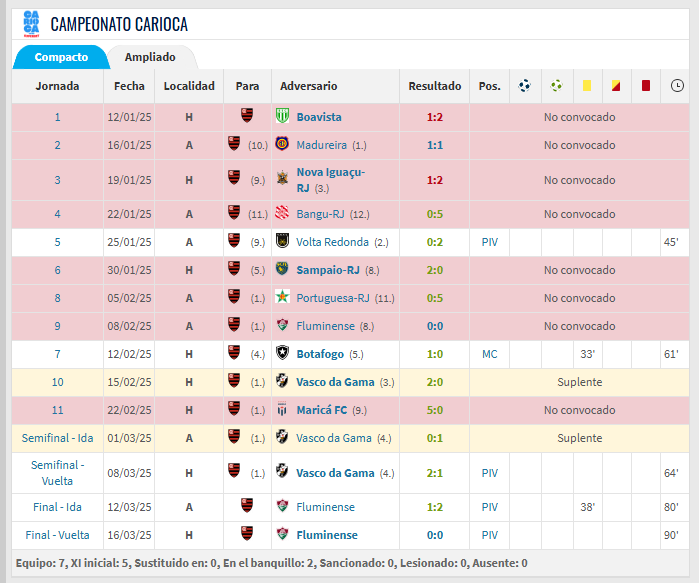Click the 90' minutes played value
The image size is (699, 583).
tap(671, 535)
